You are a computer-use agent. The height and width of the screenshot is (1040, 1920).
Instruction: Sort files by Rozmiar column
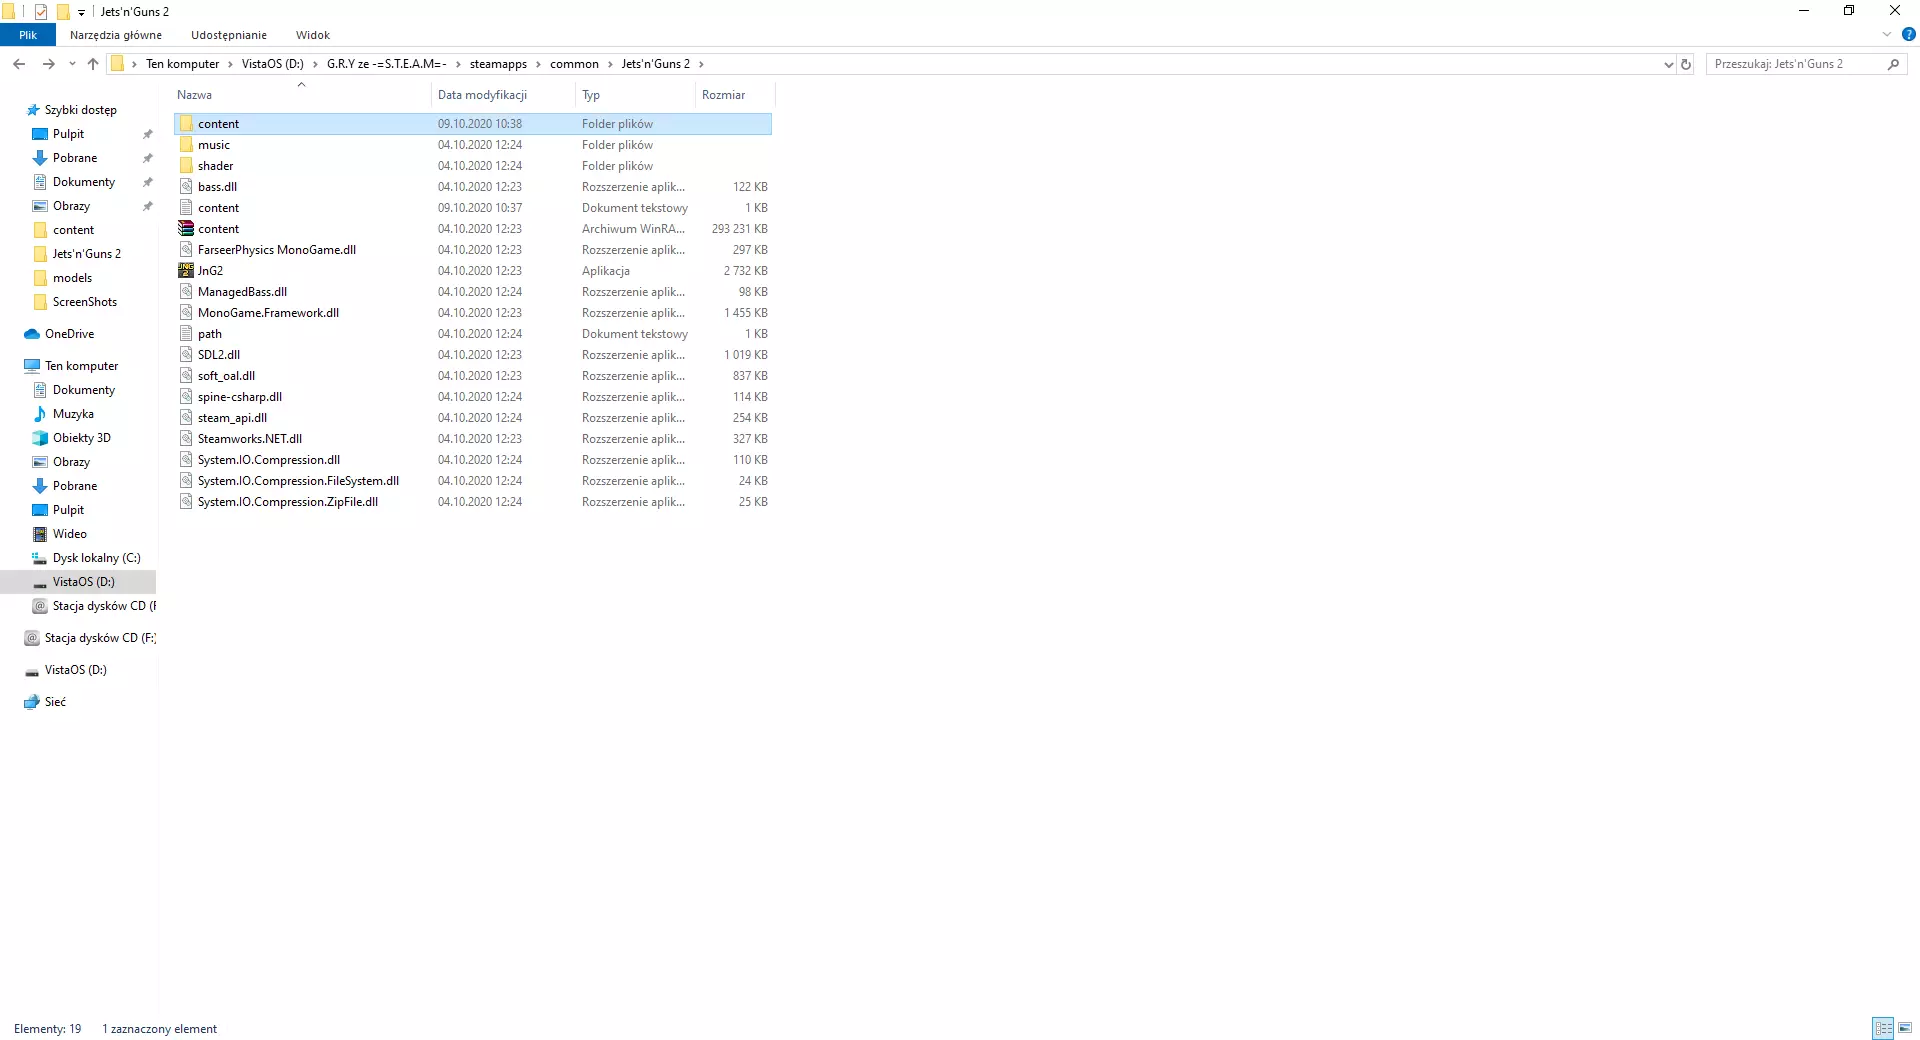click(735, 95)
